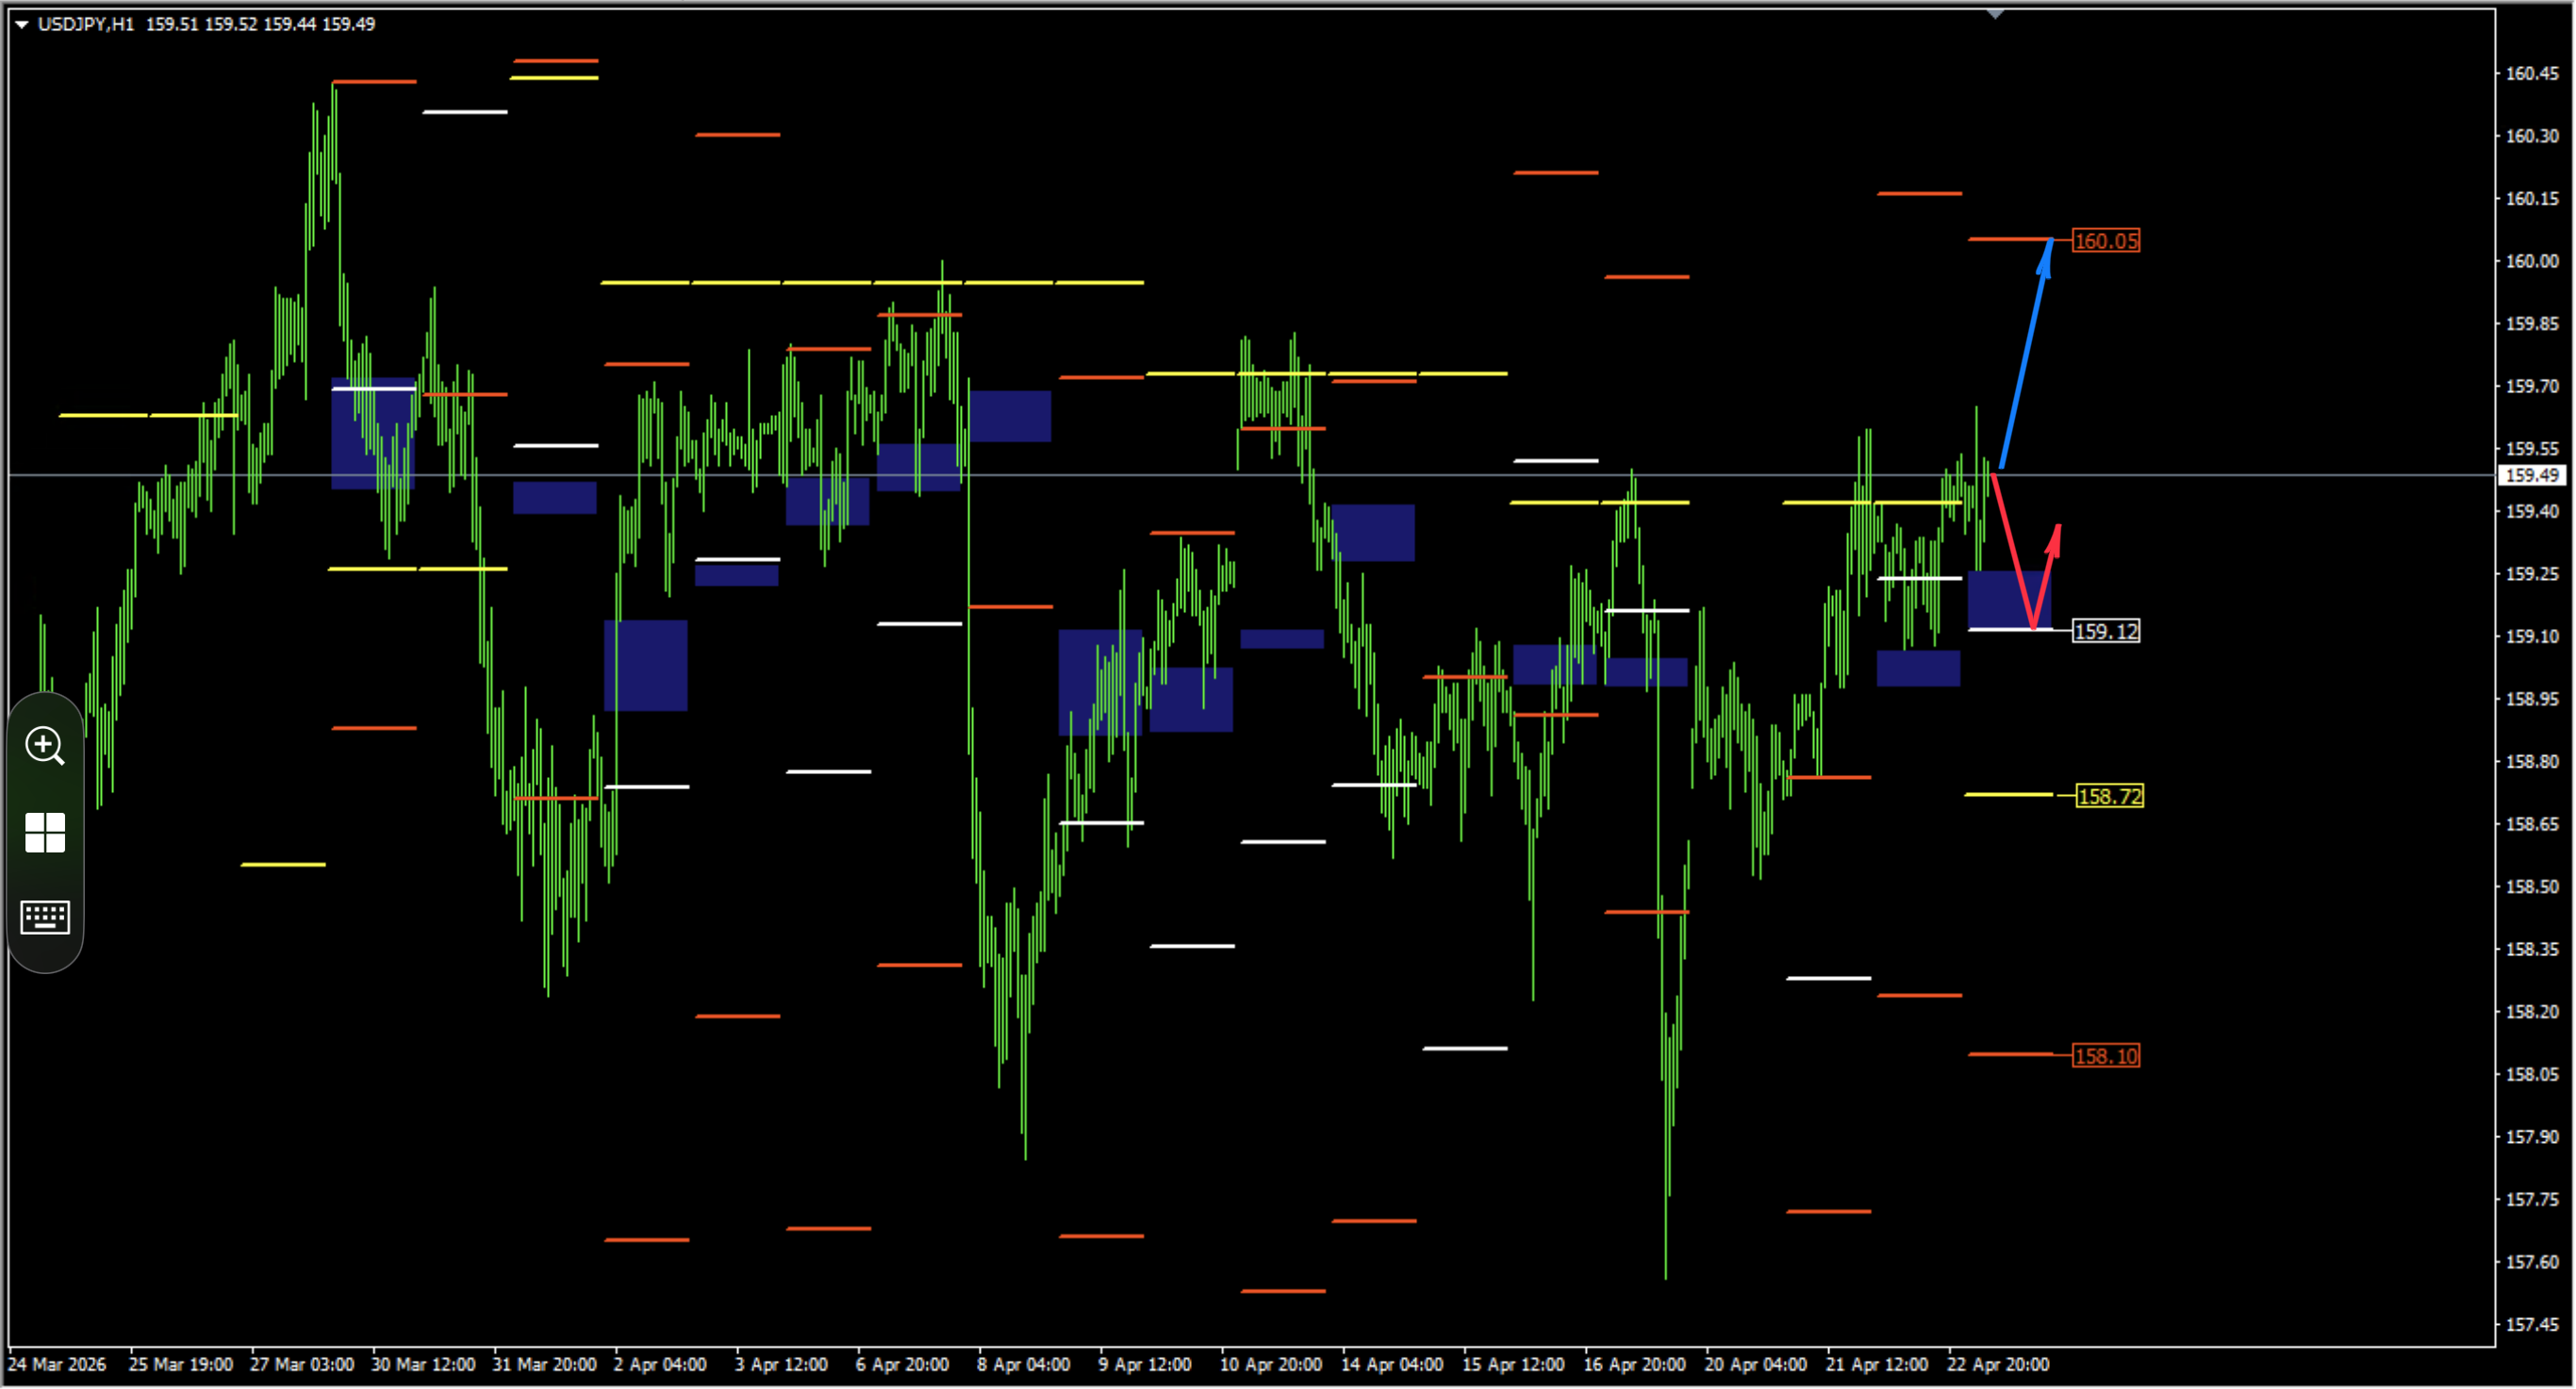Click the 158.50 price scale value

tap(2532, 887)
